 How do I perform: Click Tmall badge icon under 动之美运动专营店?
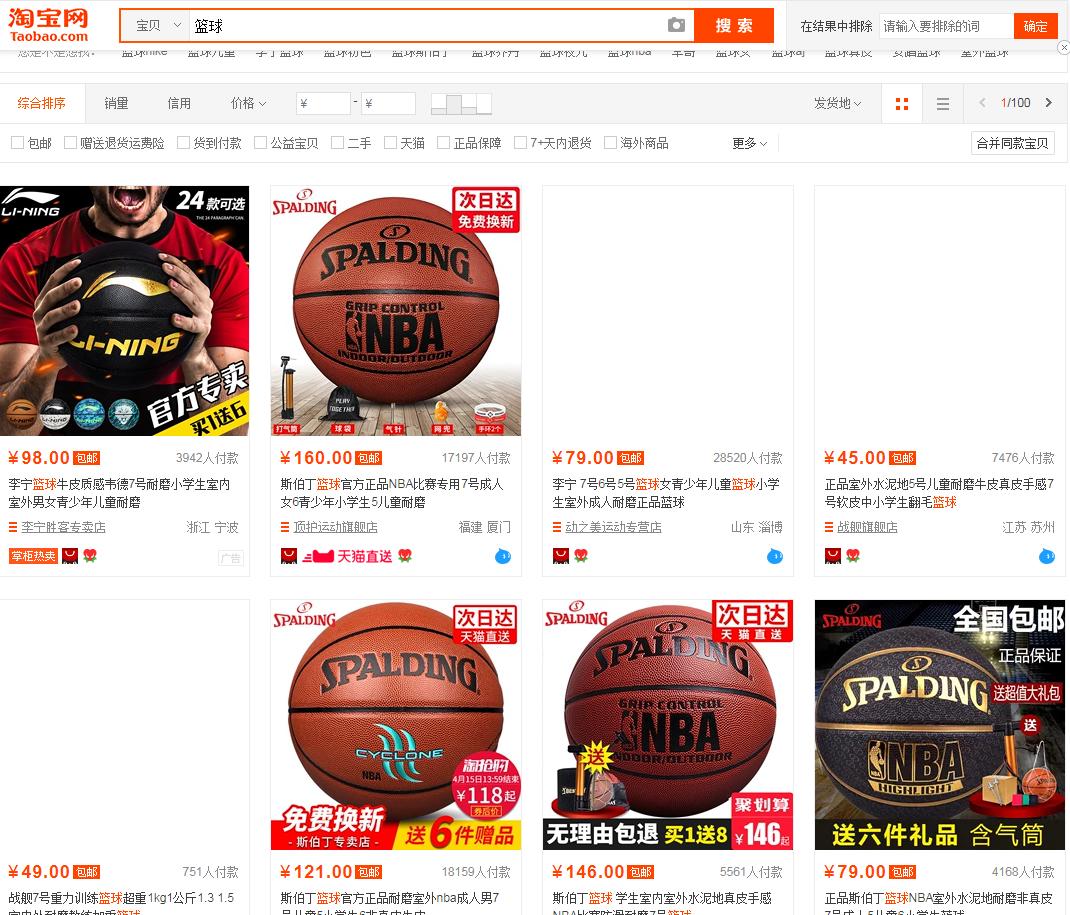[x=560, y=556]
